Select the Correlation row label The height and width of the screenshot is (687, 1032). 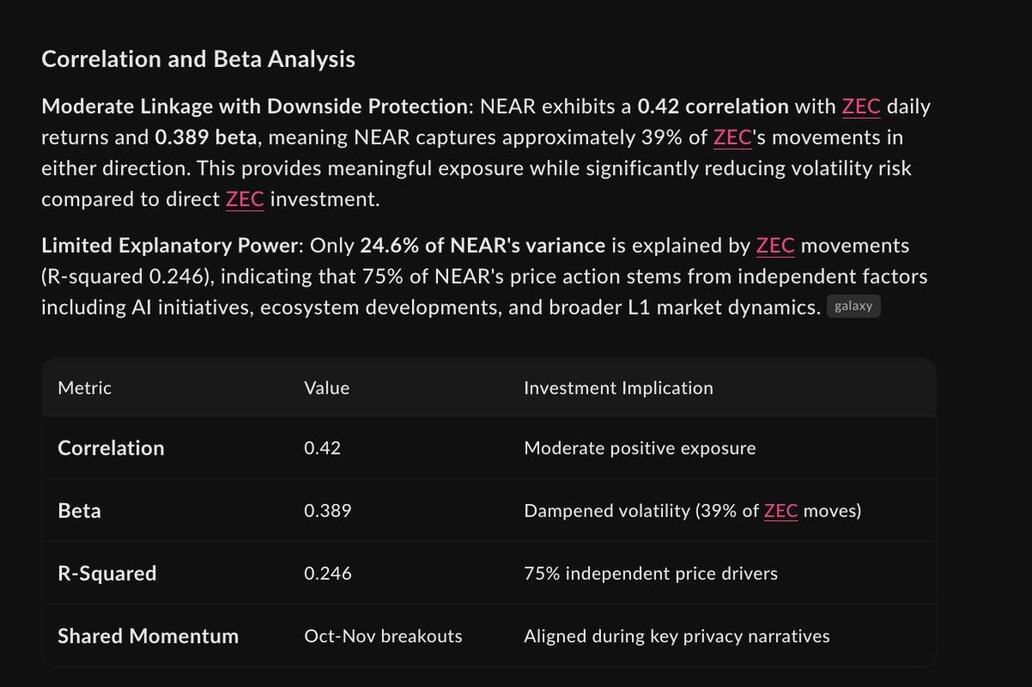[x=111, y=448]
